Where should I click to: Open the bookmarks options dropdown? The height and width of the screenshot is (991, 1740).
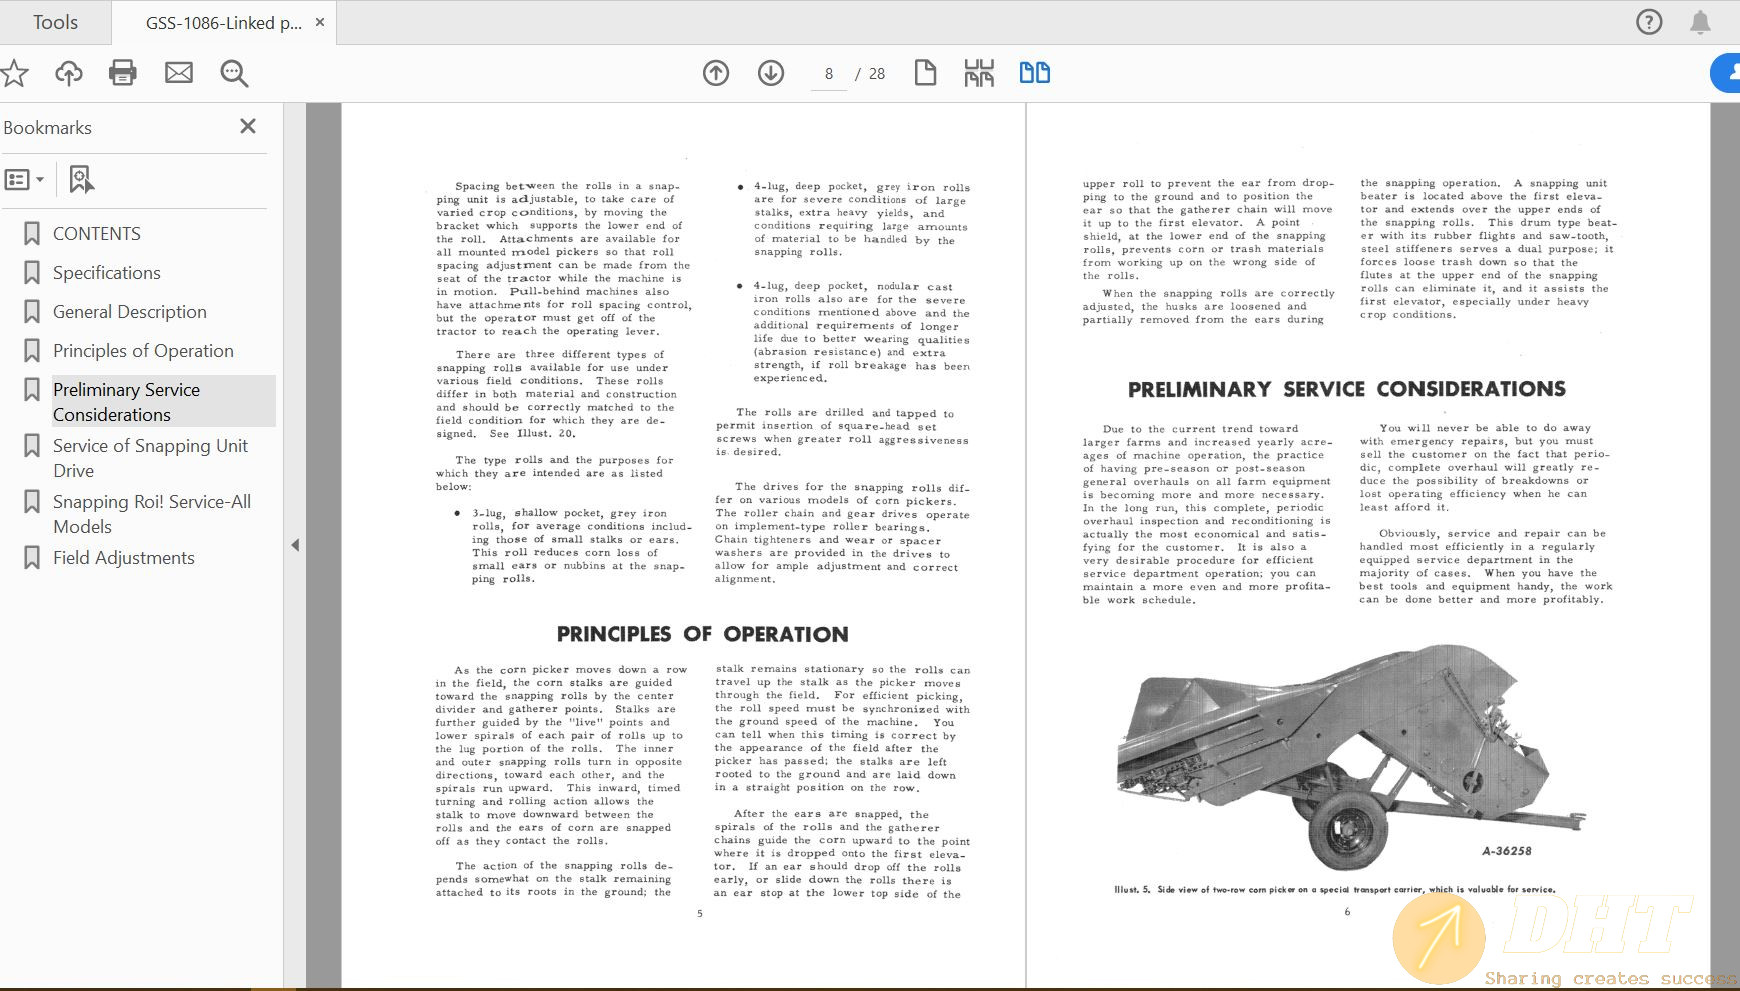(x=25, y=180)
